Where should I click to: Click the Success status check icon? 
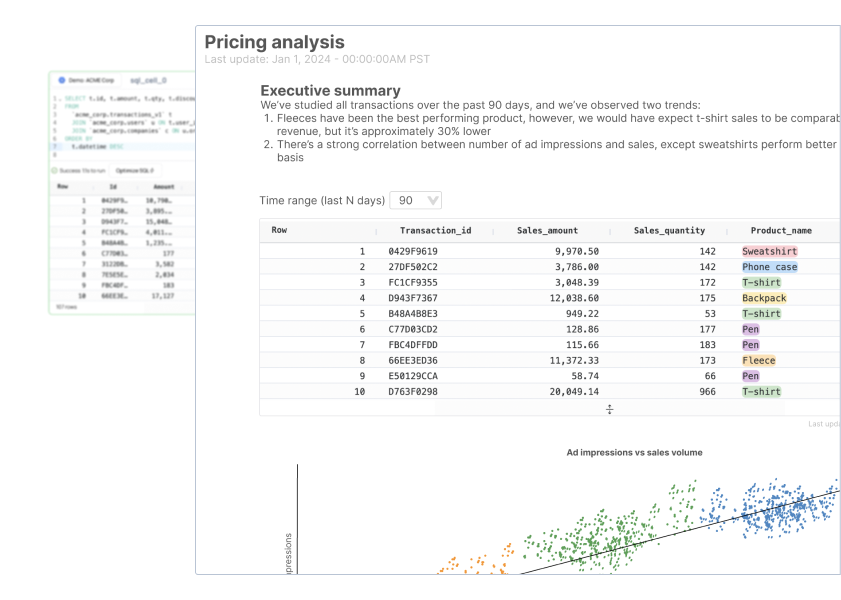coord(56,171)
